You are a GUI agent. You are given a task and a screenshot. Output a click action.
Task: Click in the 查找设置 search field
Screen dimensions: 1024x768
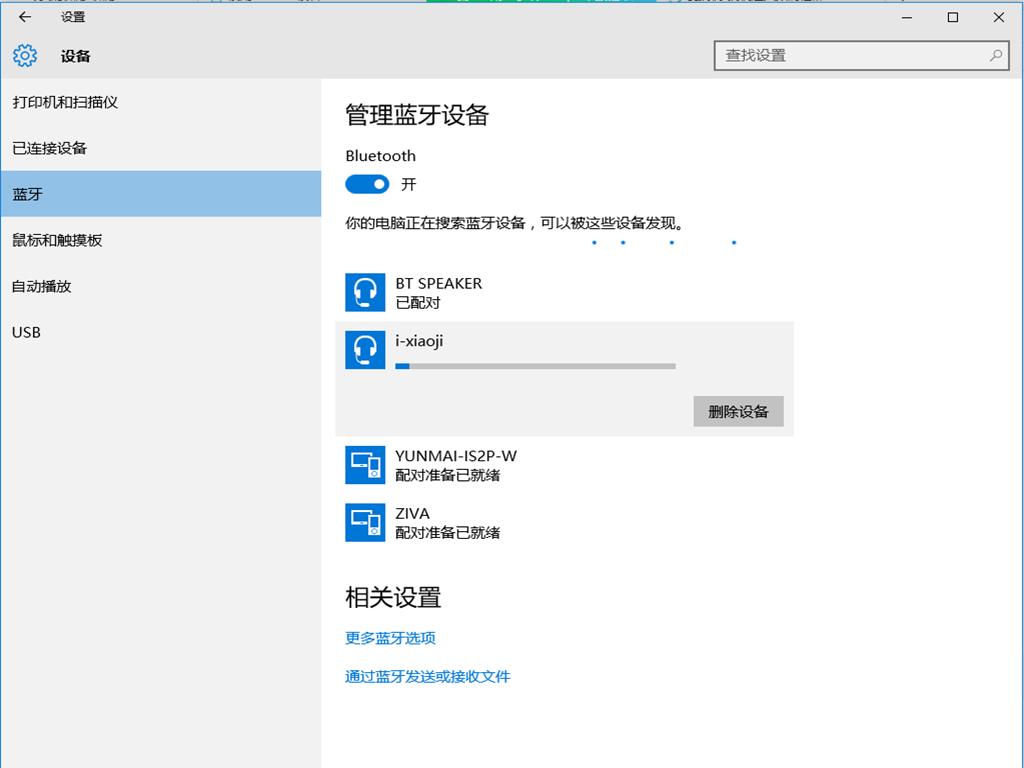click(x=850, y=56)
